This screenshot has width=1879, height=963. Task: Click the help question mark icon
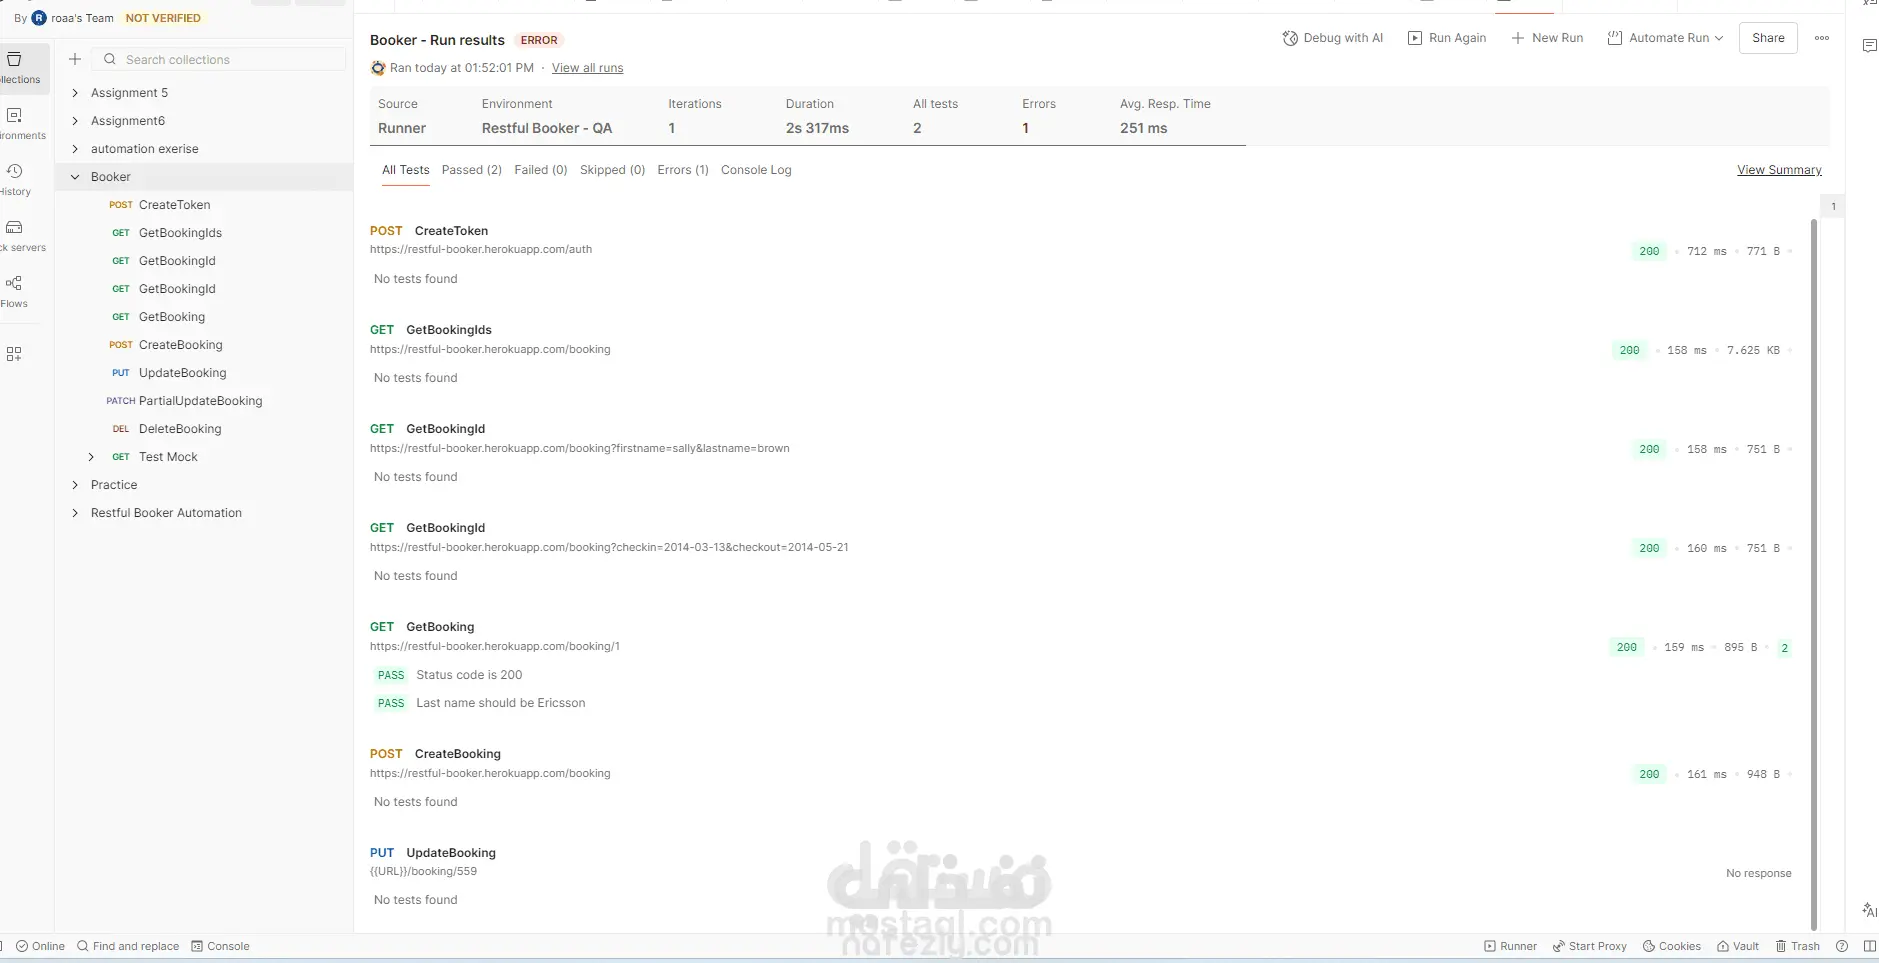pos(1842,946)
